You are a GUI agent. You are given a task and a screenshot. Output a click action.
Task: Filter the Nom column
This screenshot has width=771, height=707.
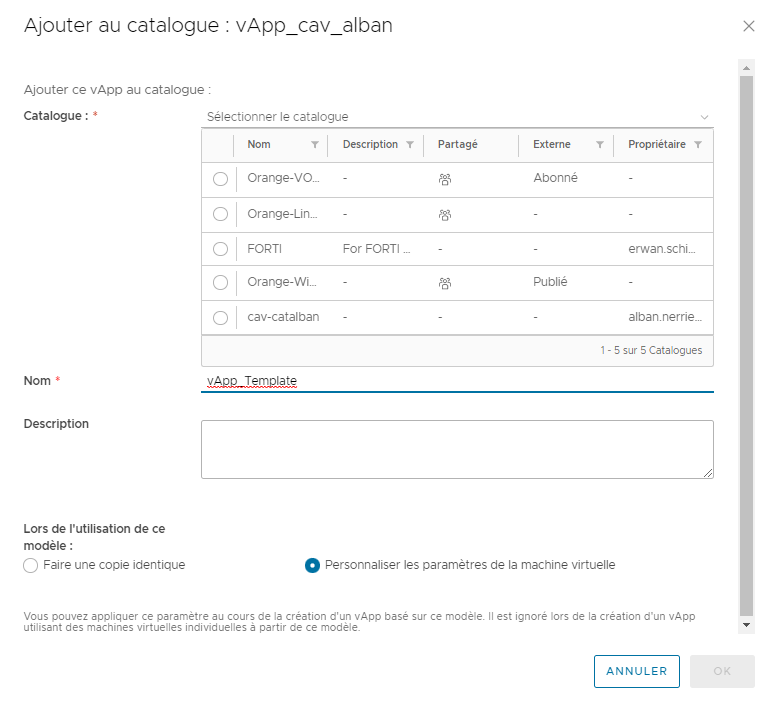point(315,145)
